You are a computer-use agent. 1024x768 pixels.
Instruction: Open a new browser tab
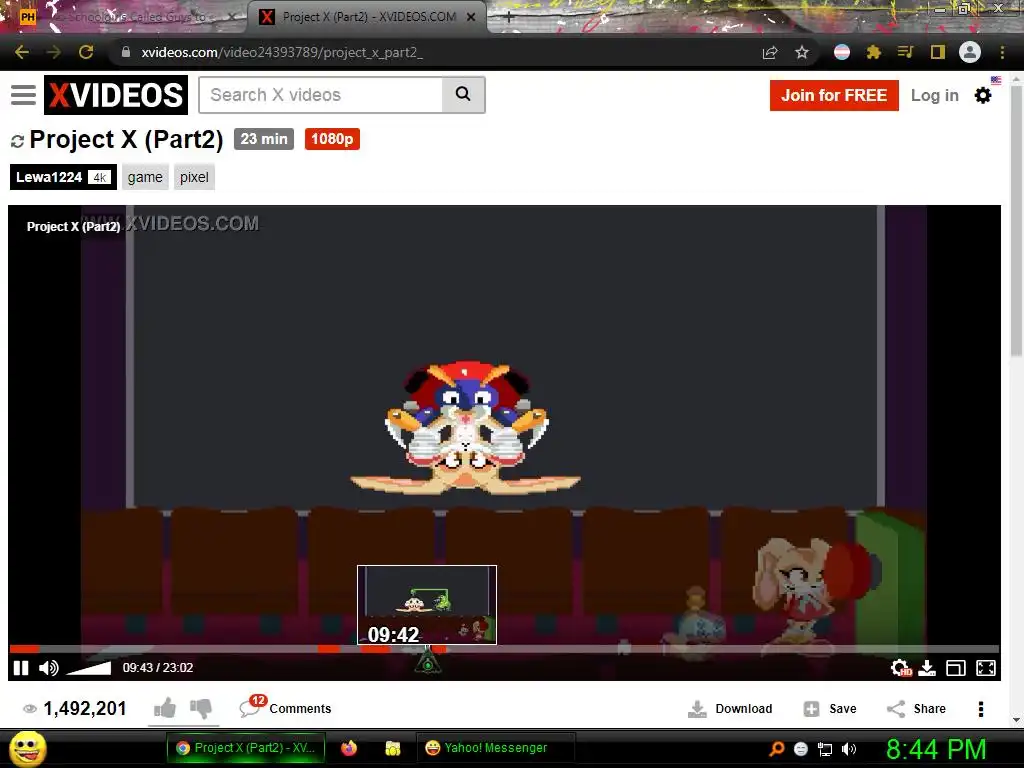point(509,17)
